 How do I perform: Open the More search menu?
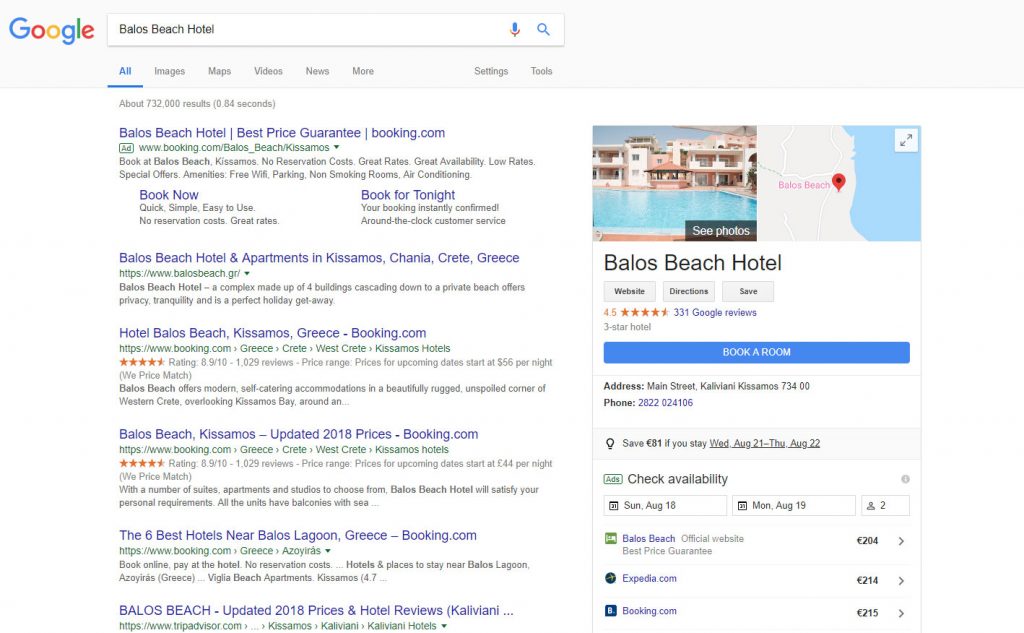[362, 71]
